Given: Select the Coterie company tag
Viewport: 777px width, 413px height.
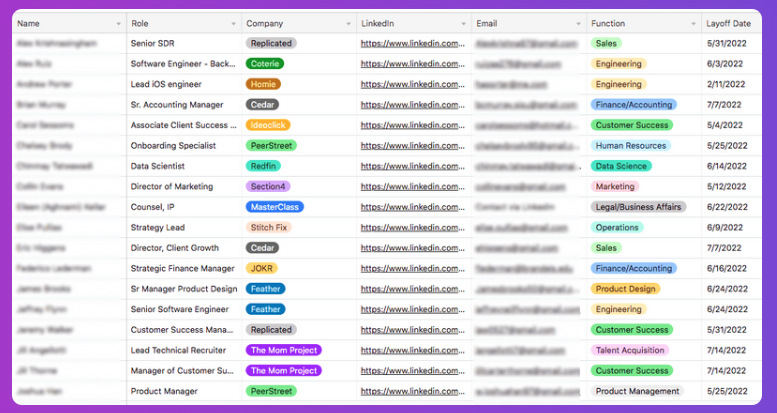Looking at the screenshot, I should 265,63.
